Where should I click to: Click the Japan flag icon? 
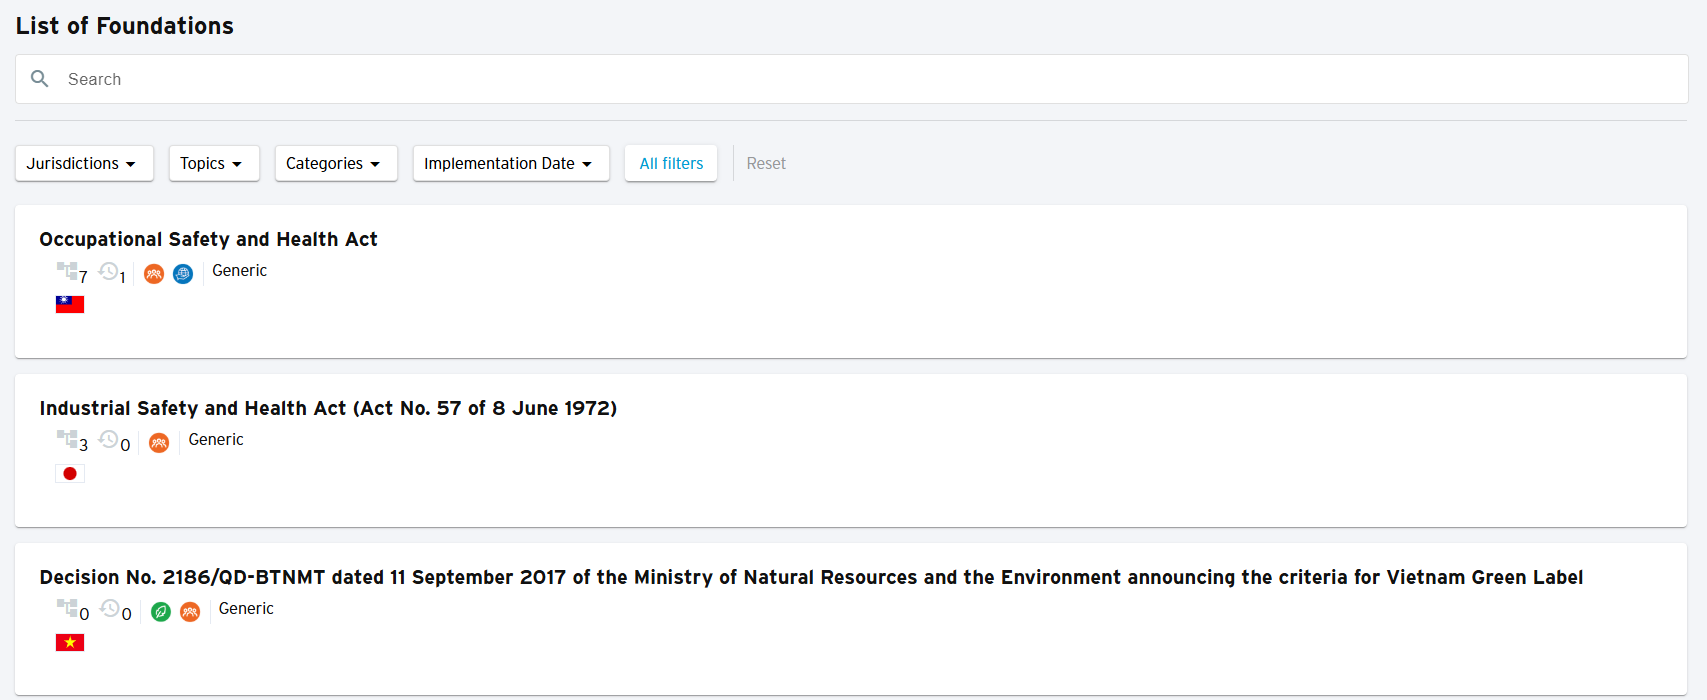[70, 473]
